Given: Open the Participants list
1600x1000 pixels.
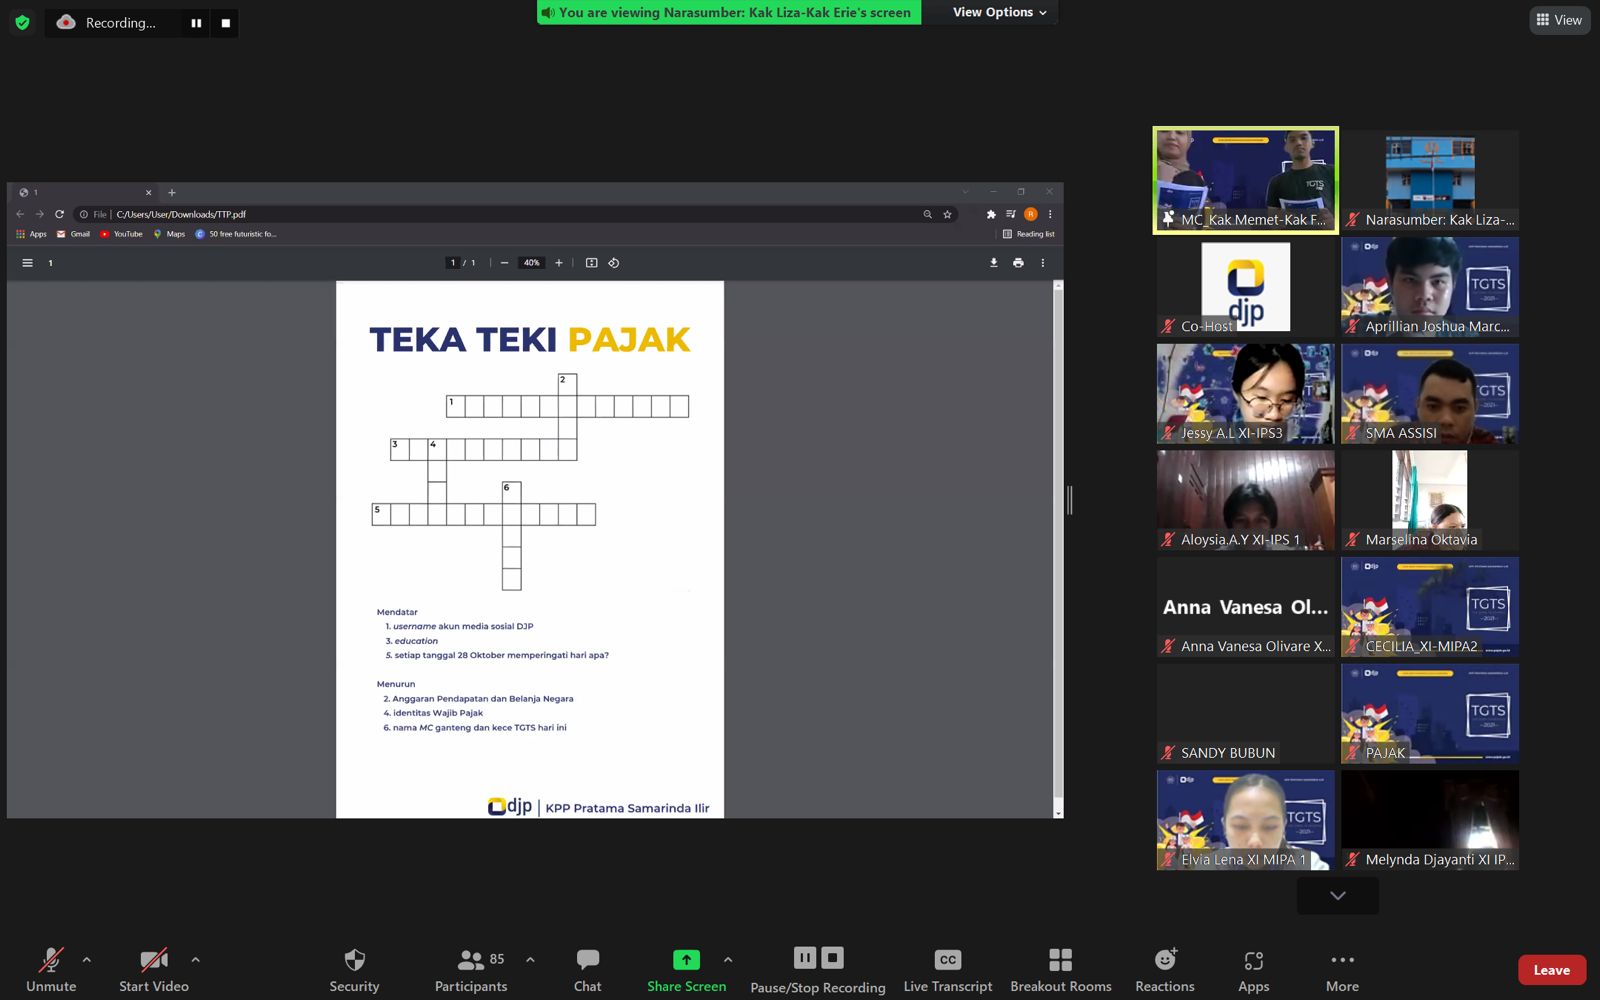Looking at the screenshot, I should point(470,969).
